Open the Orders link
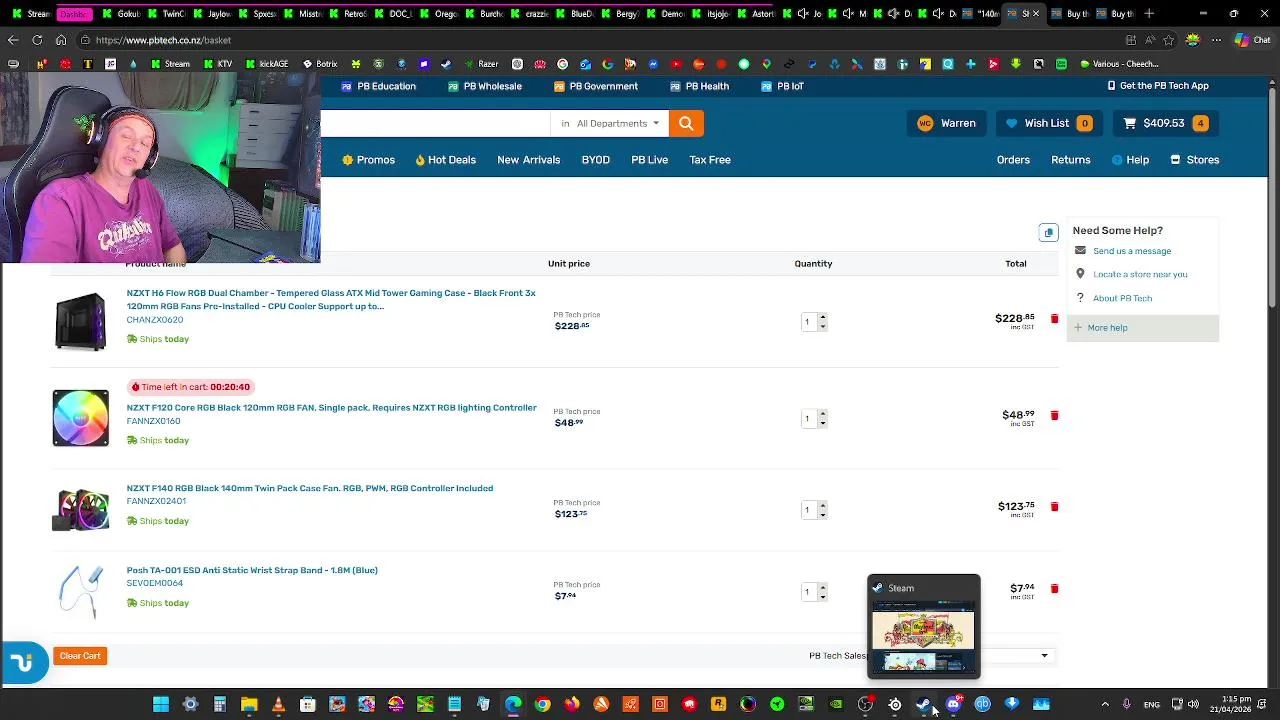1280x720 pixels. [x=1013, y=160]
